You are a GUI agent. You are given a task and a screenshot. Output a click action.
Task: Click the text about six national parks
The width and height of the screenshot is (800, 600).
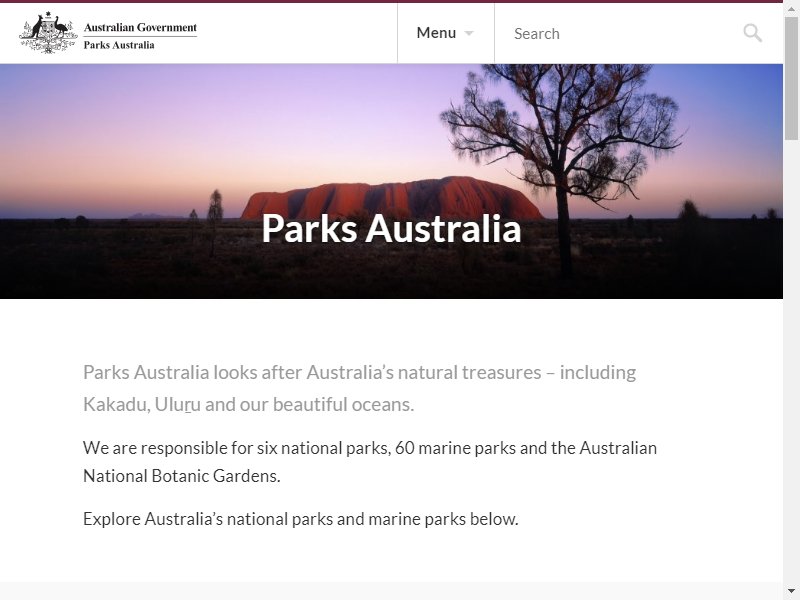pyautogui.click(x=370, y=462)
